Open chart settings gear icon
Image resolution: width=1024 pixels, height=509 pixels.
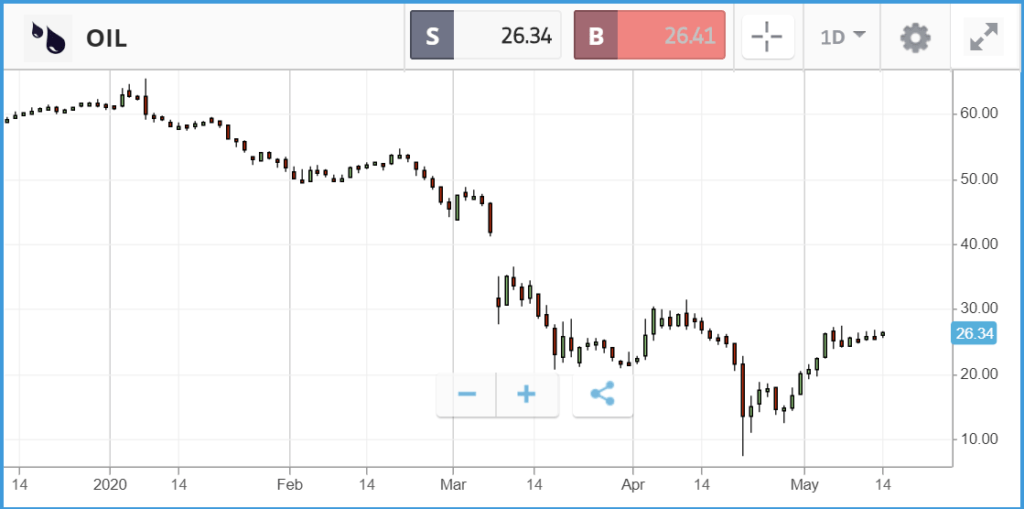point(915,38)
